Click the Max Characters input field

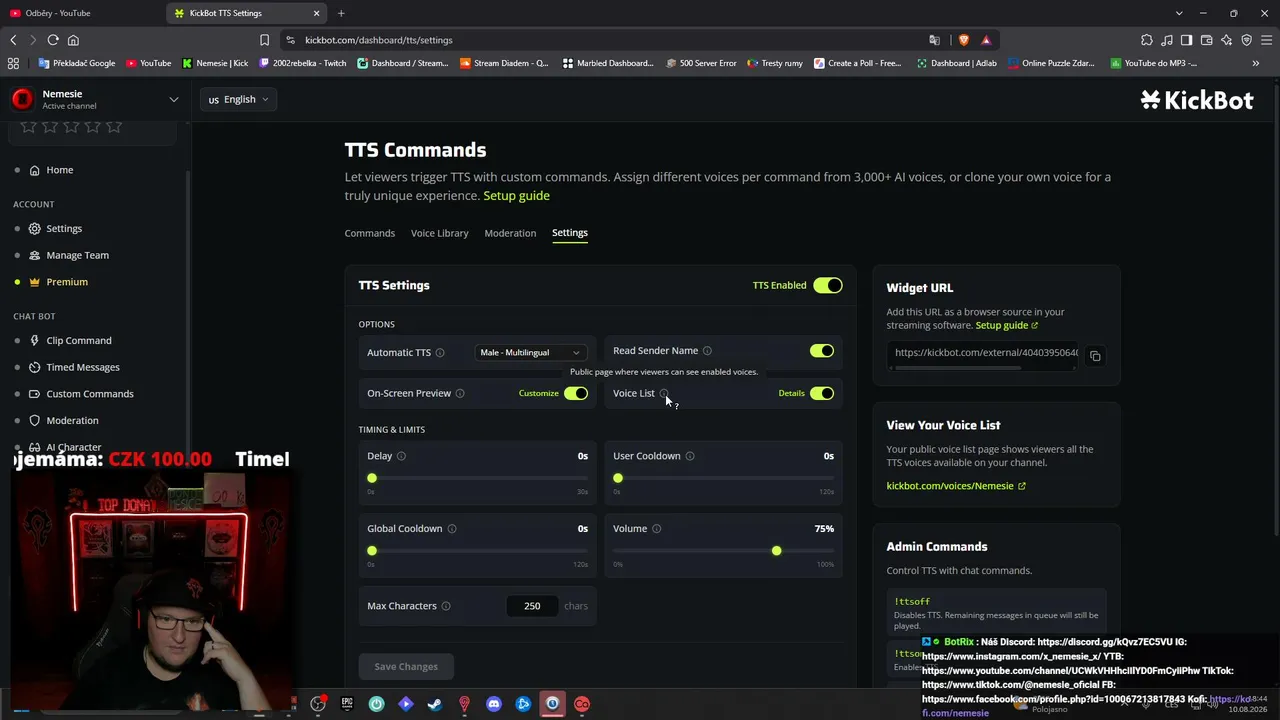(x=532, y=606)
